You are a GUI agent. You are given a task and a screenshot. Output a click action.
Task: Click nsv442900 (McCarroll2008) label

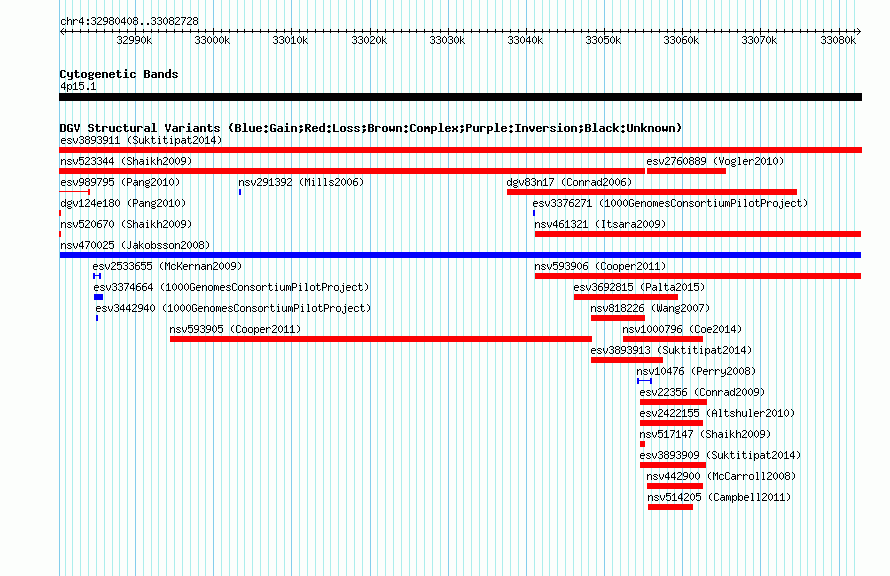click(x=721, y=476)
